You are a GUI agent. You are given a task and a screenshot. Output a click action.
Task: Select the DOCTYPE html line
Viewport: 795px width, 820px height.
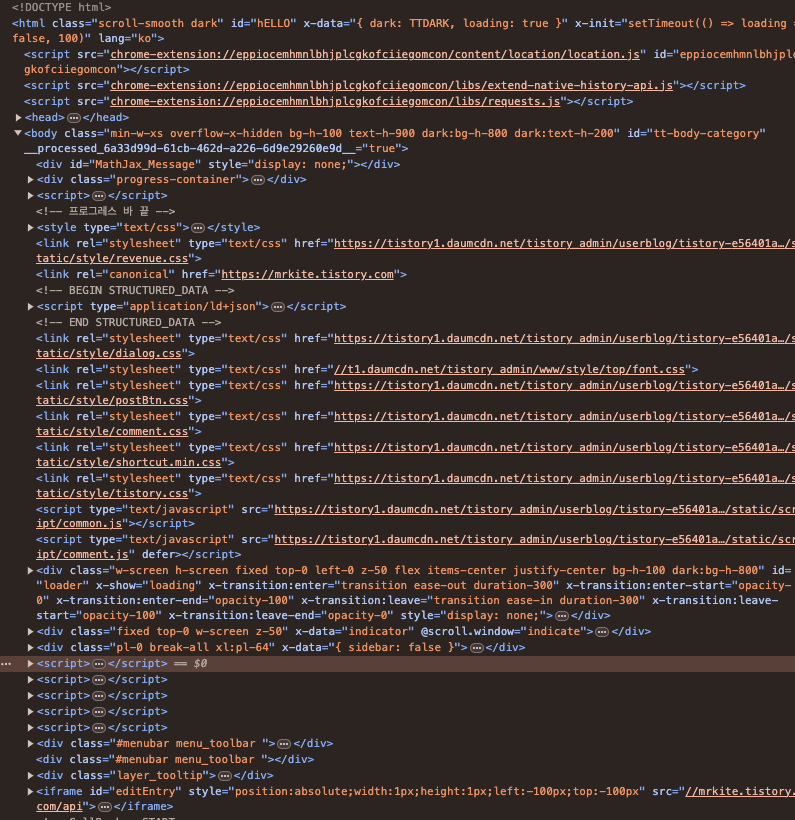[x=61, y=7]
